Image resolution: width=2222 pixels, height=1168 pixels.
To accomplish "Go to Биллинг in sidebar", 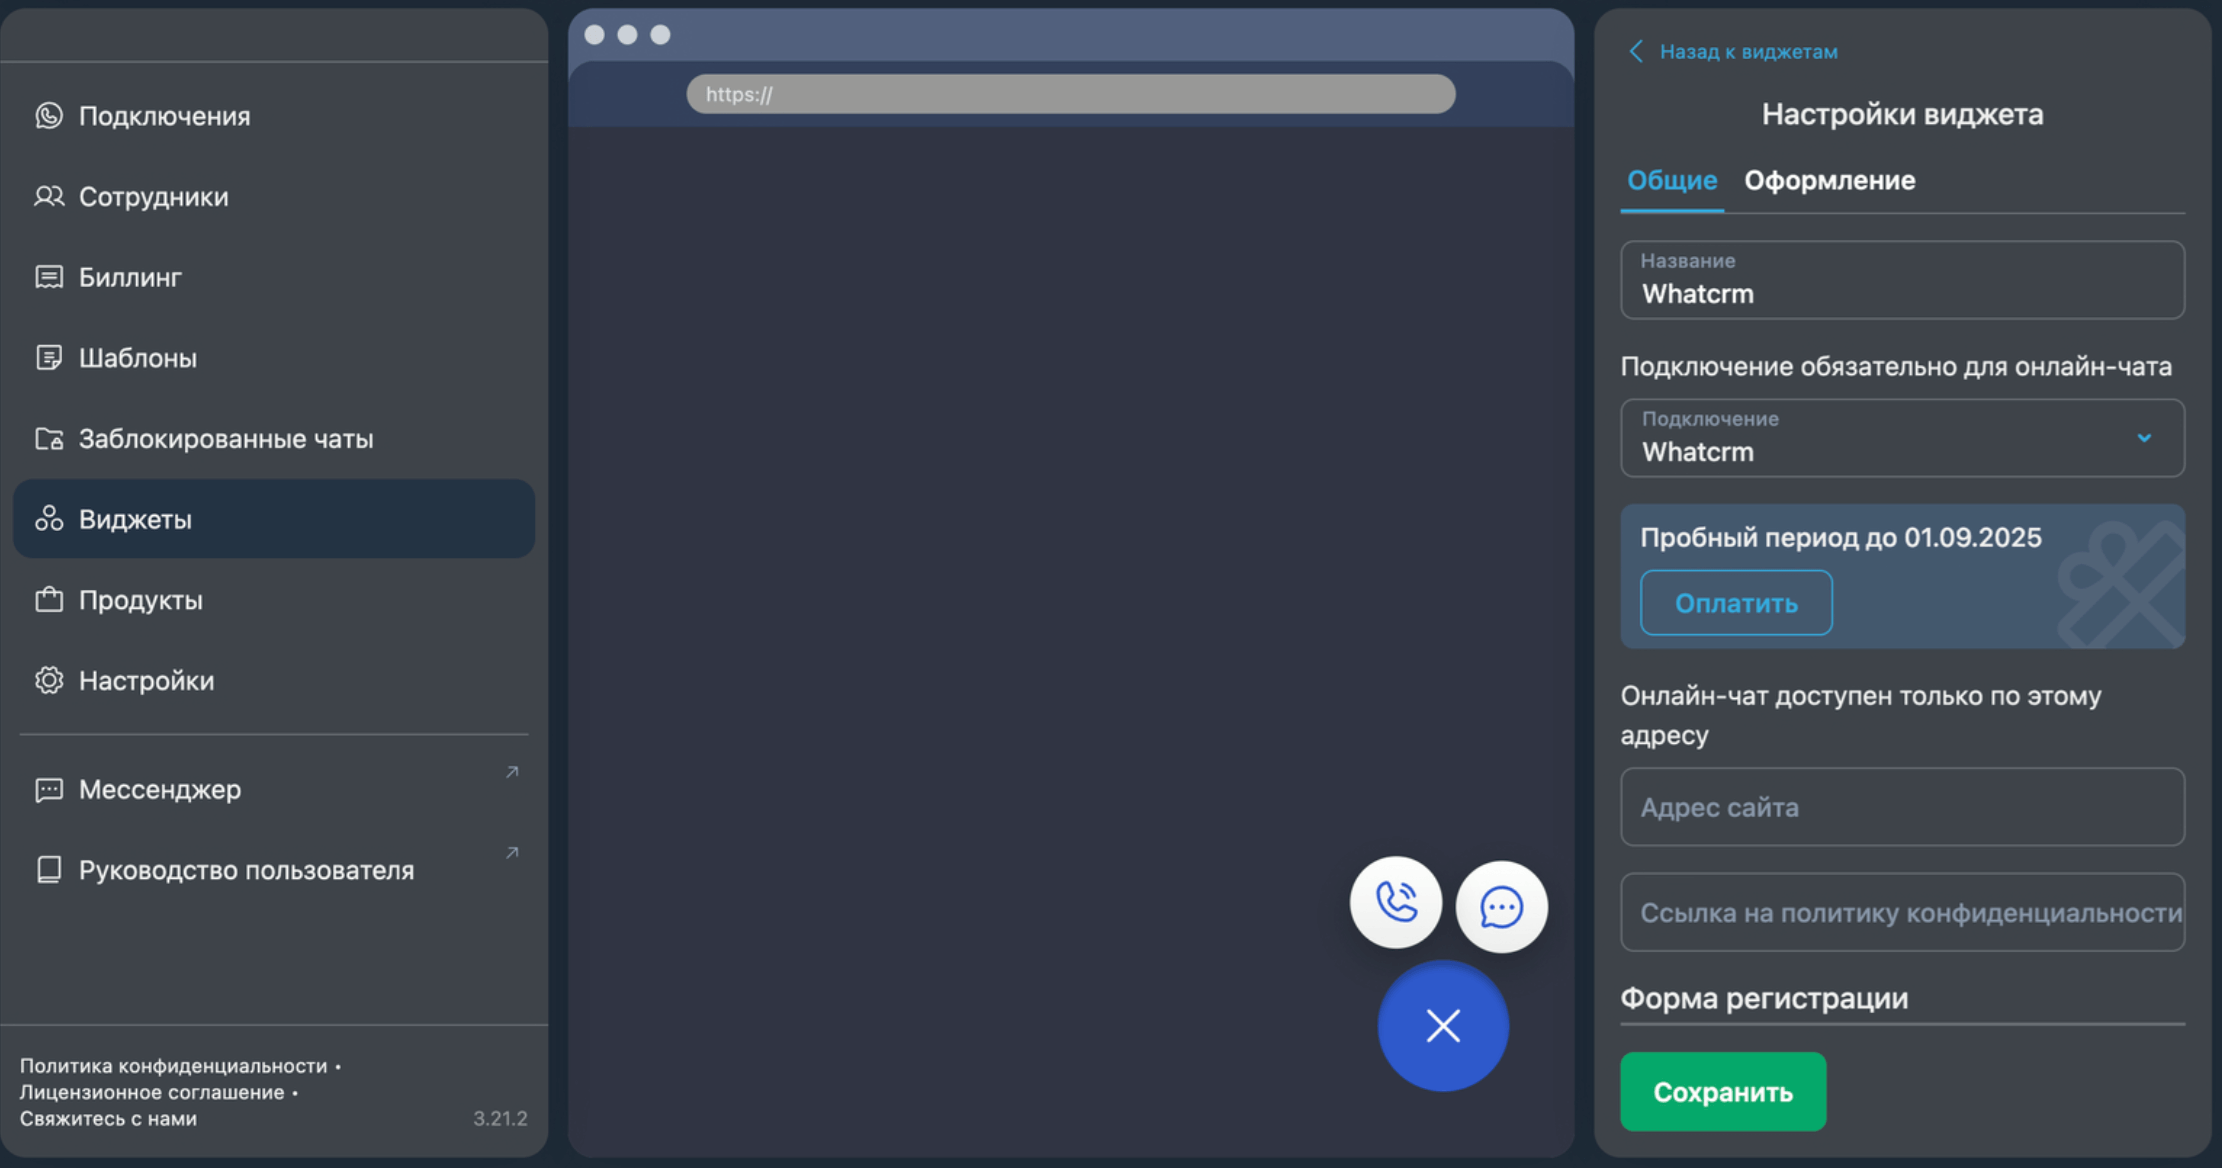I will point(130,277).
